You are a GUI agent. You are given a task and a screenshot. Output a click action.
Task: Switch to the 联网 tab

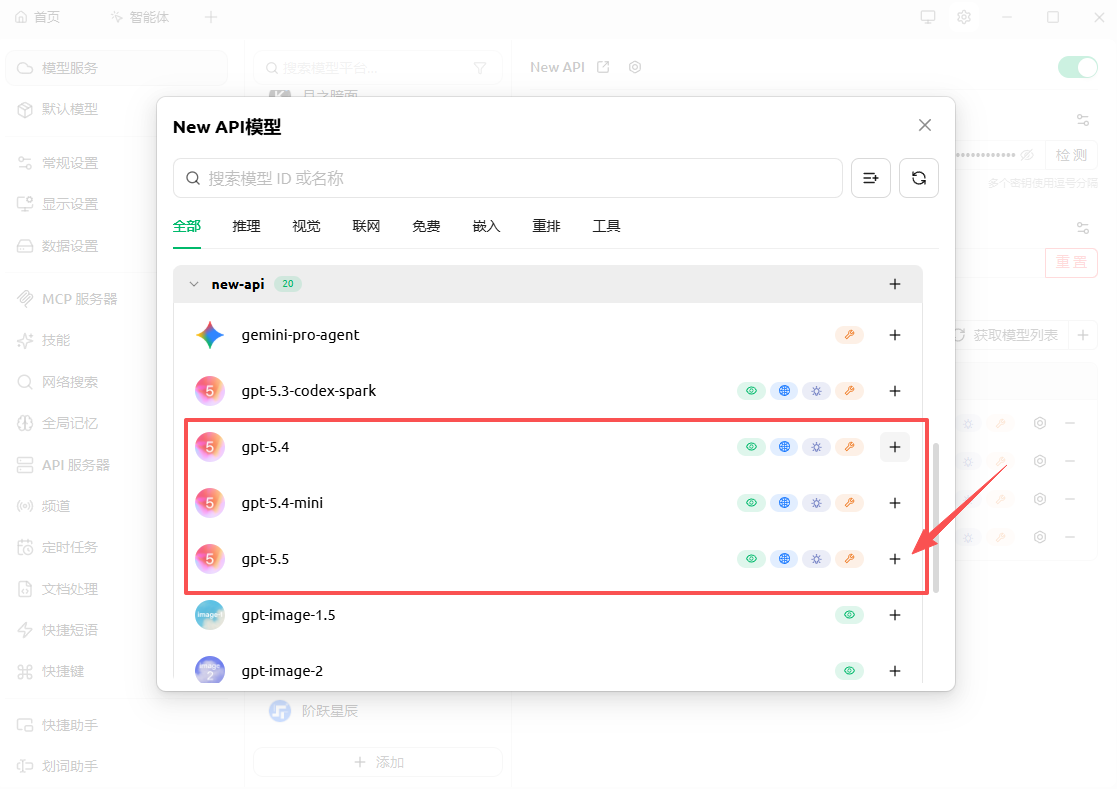366,226
